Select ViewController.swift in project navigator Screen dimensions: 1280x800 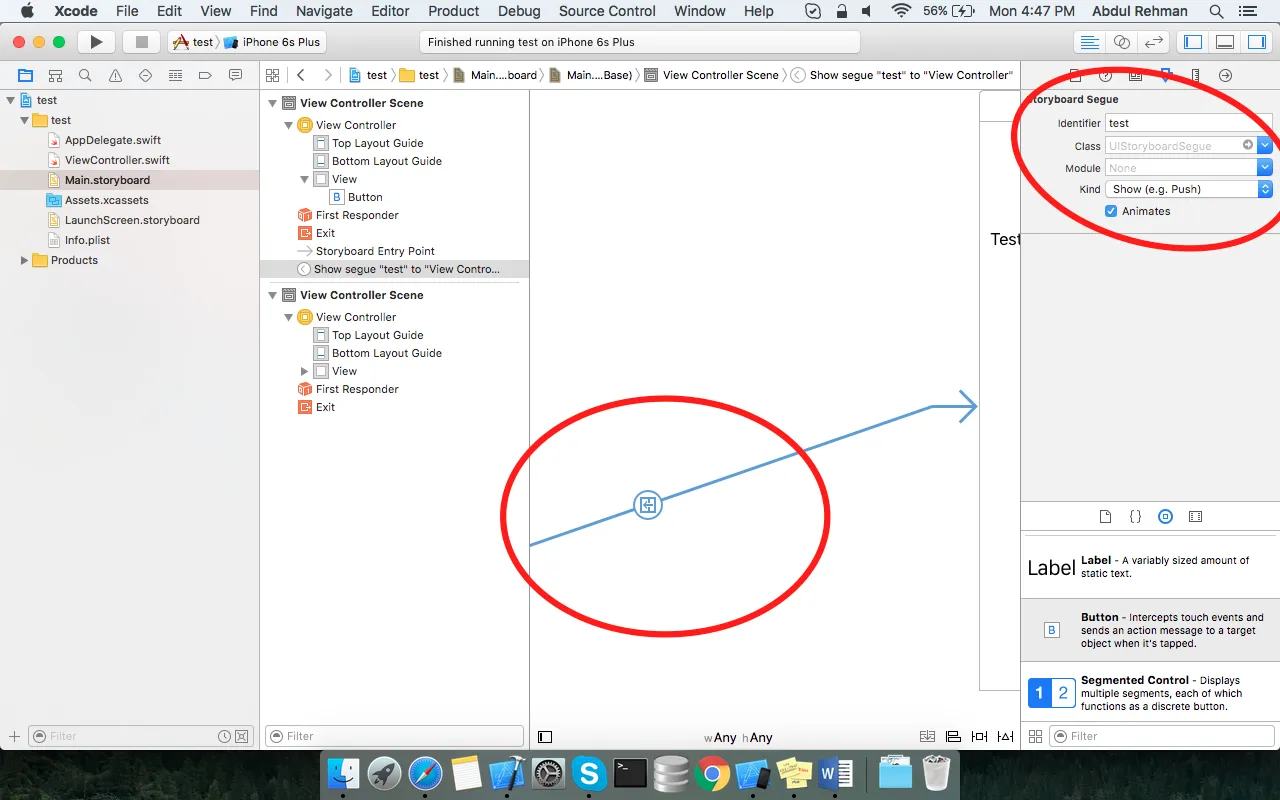pyautogui.click(x=117, y=160)
